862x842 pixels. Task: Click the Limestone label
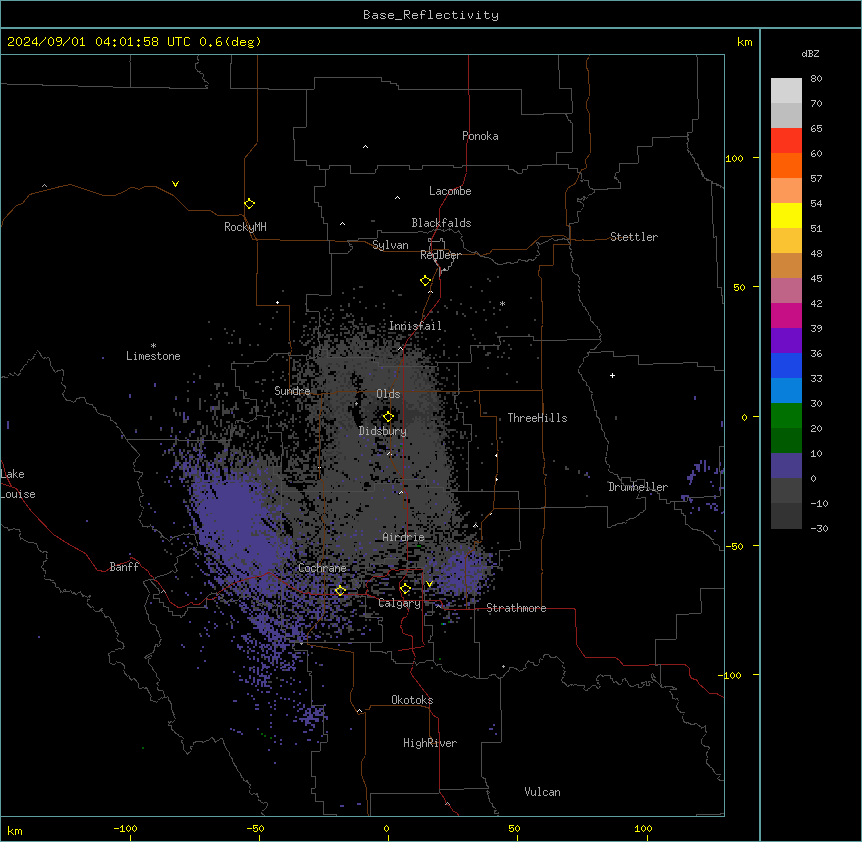point(153,356)
